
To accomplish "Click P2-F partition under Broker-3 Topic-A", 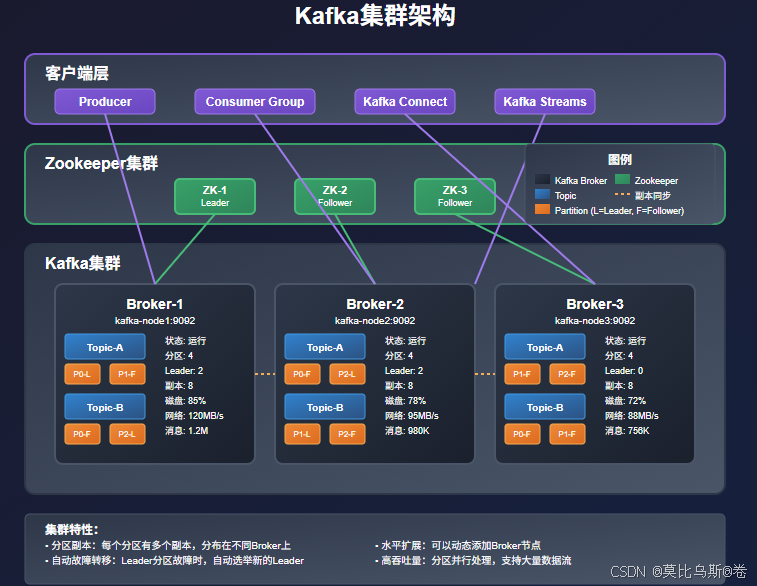I will [567, 374].
